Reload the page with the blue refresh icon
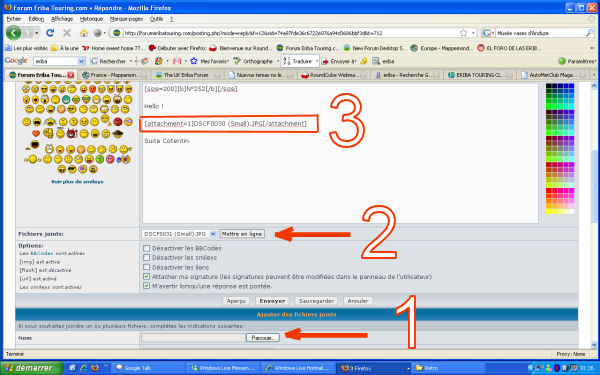This screenshot has width=600, height=375. click(50, 33)
